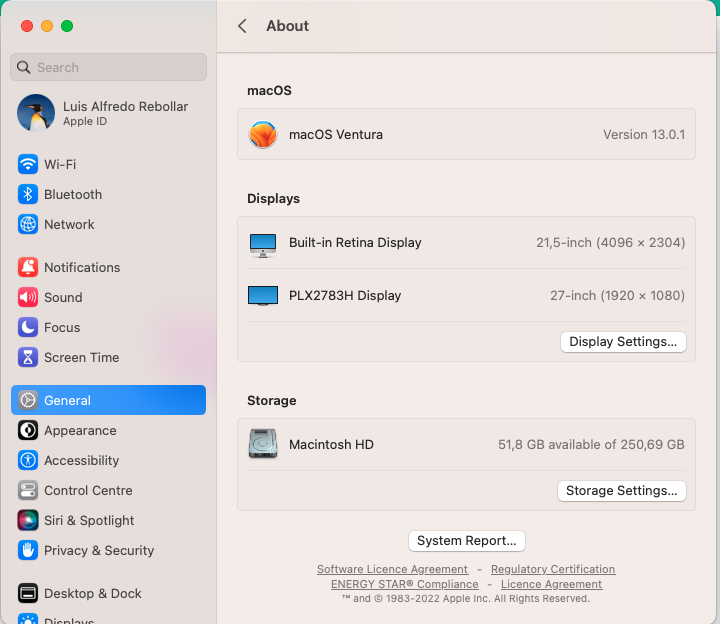Click the General gear icon
This screenshot has height=624, width=720.
coord(28,400)
